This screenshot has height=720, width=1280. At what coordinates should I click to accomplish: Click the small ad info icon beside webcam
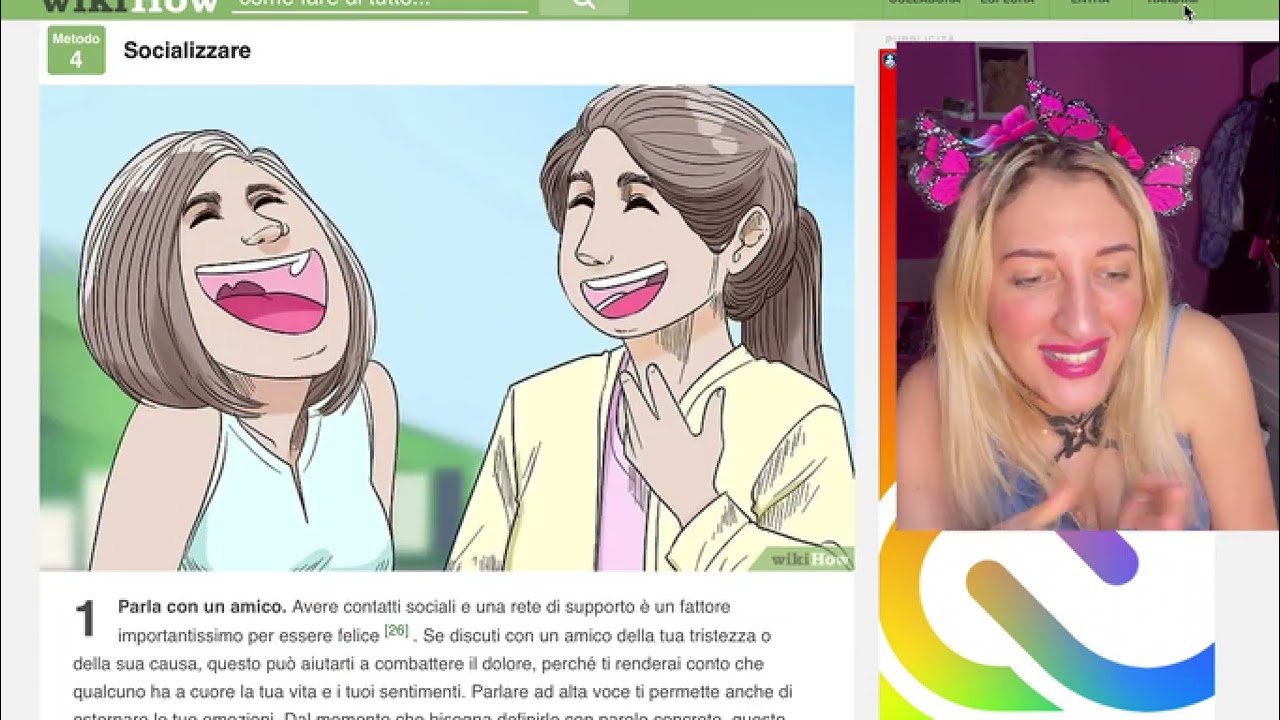click(888, 60)
